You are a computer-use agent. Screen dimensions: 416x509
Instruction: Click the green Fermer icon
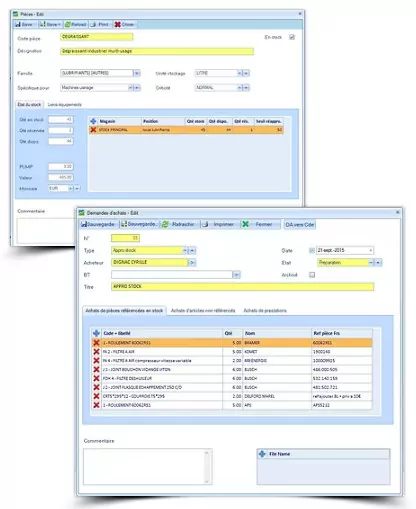(246, 224)
